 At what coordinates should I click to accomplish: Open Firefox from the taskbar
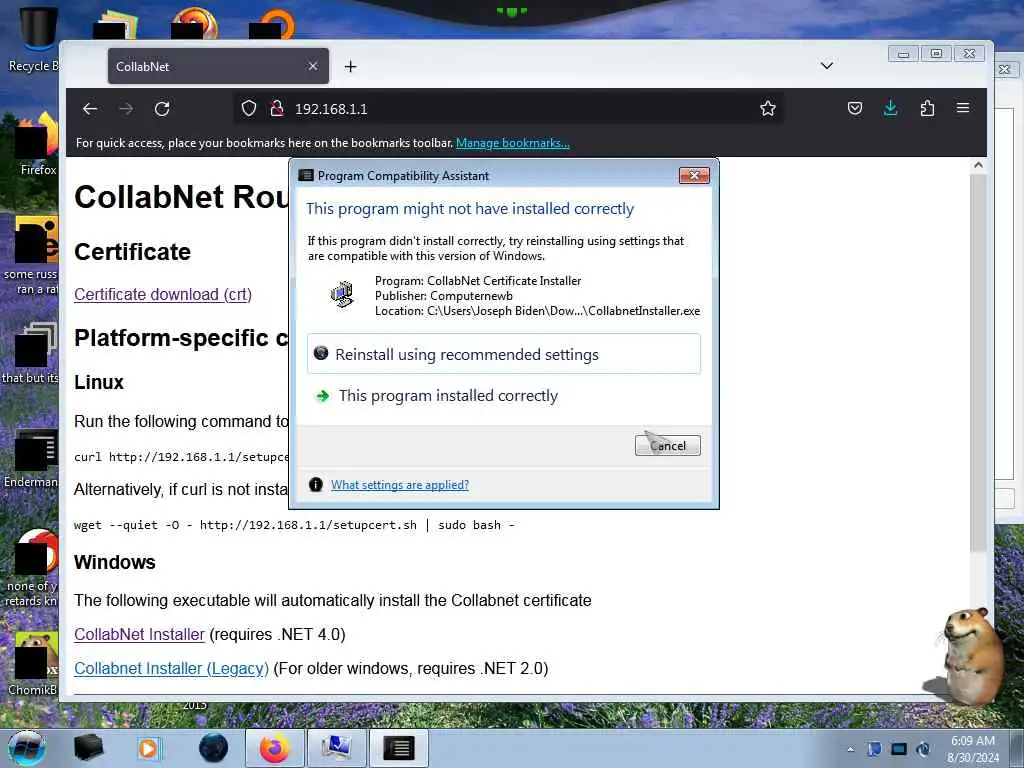pos(274,748)
